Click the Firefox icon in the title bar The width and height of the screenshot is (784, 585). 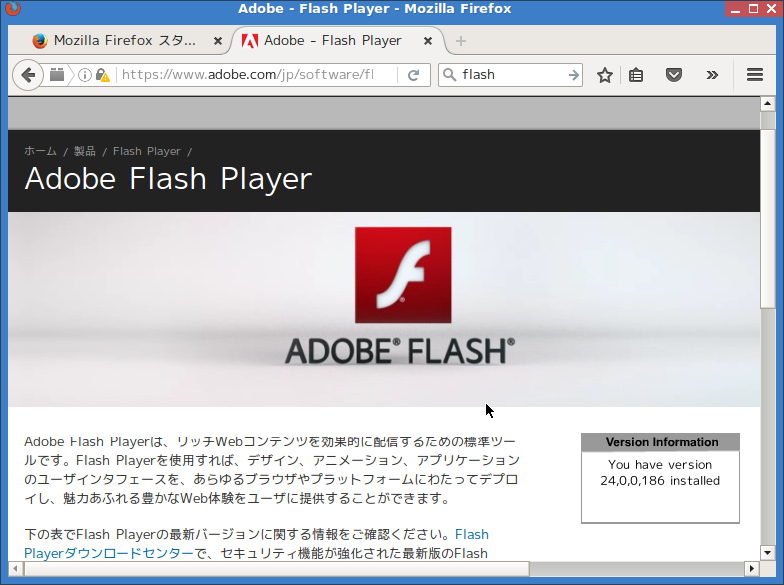click(12, 8)
